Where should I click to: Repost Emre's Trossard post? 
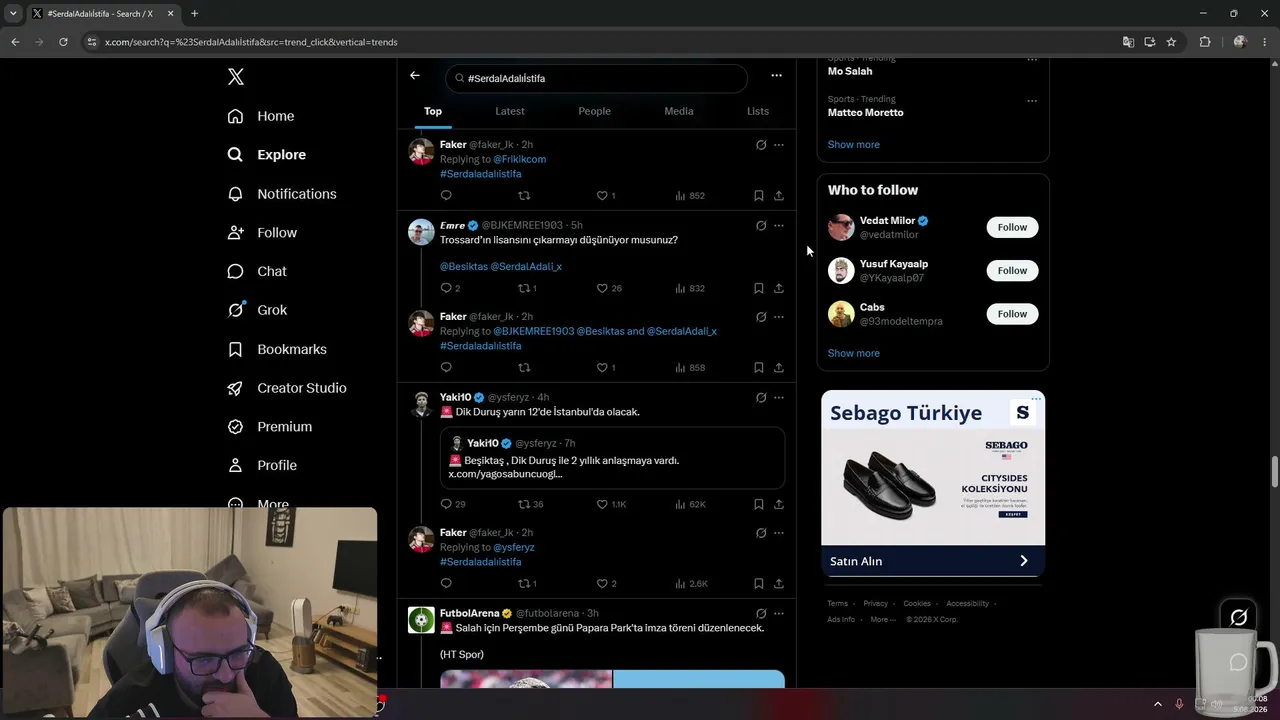click(x=527, y=288)
